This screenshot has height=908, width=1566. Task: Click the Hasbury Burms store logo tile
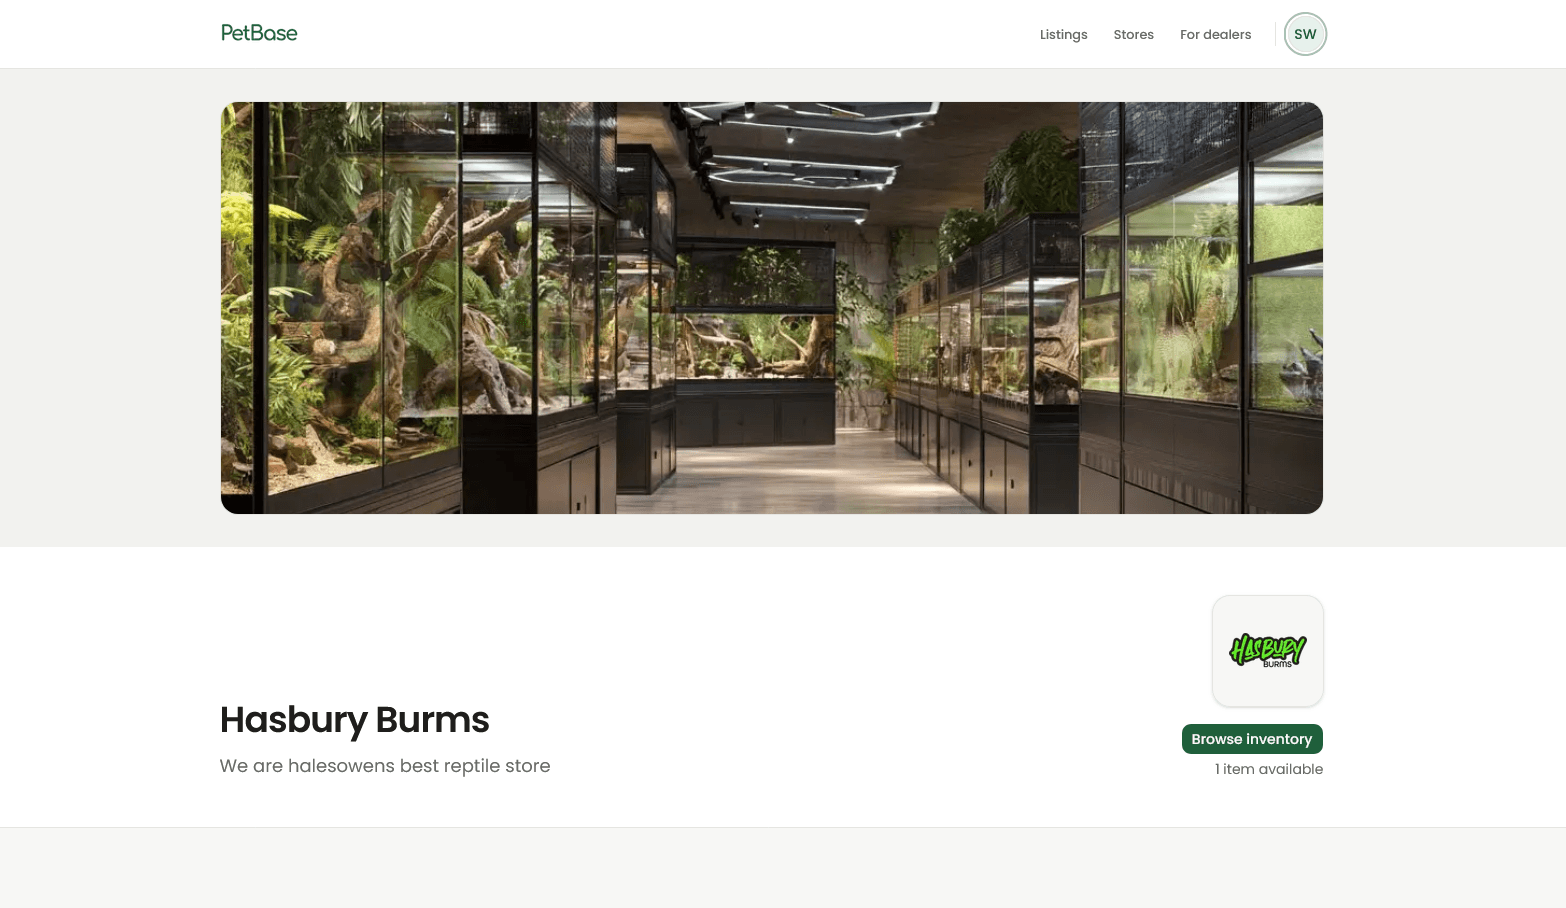1268,651
